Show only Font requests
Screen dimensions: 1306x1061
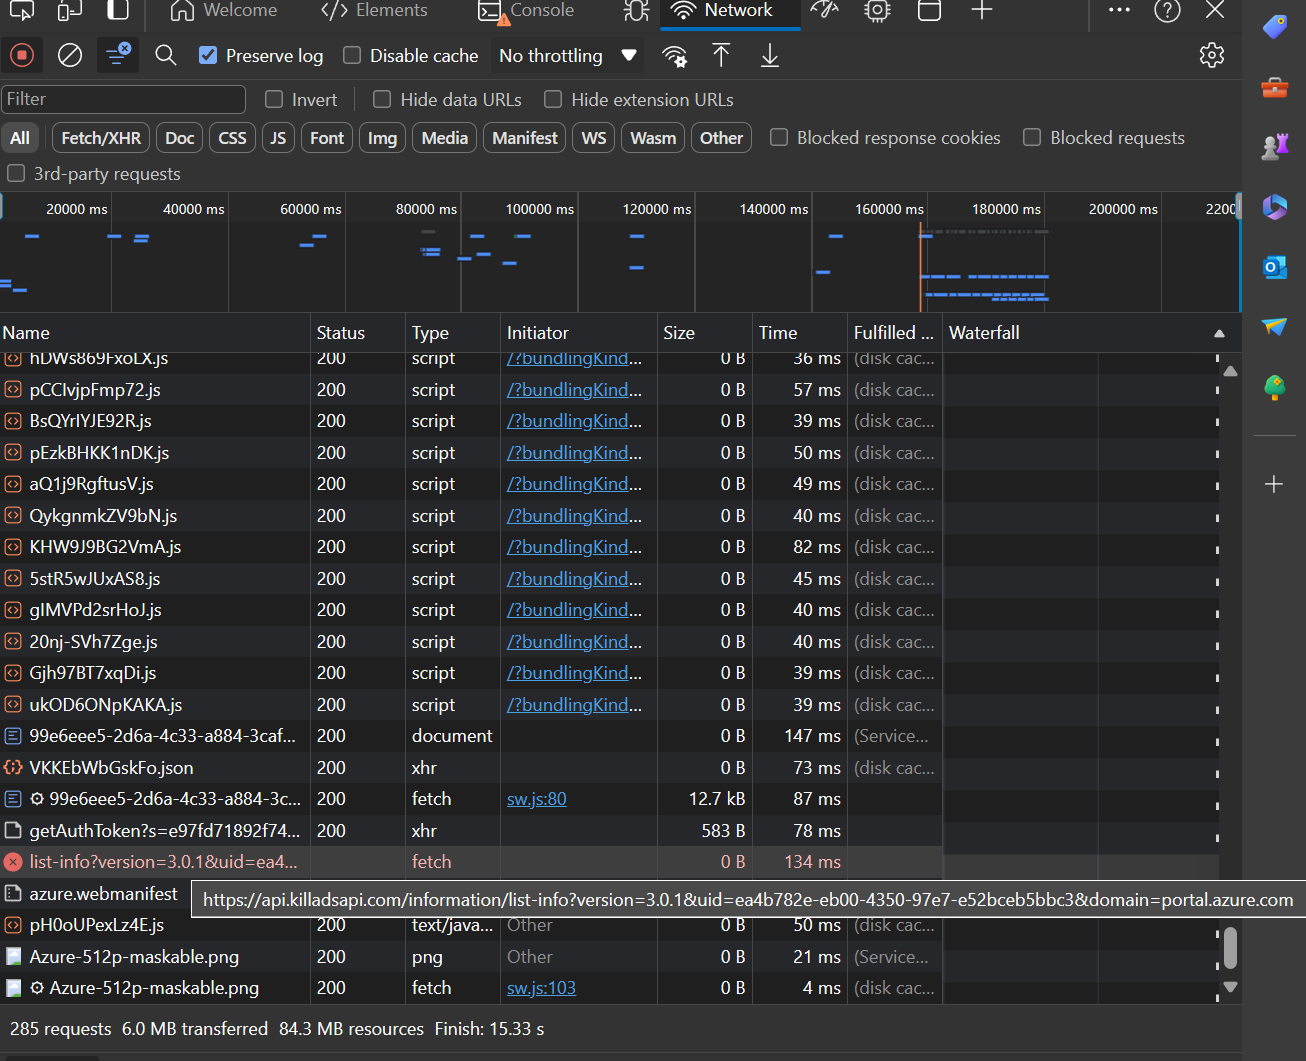point(327,138)
